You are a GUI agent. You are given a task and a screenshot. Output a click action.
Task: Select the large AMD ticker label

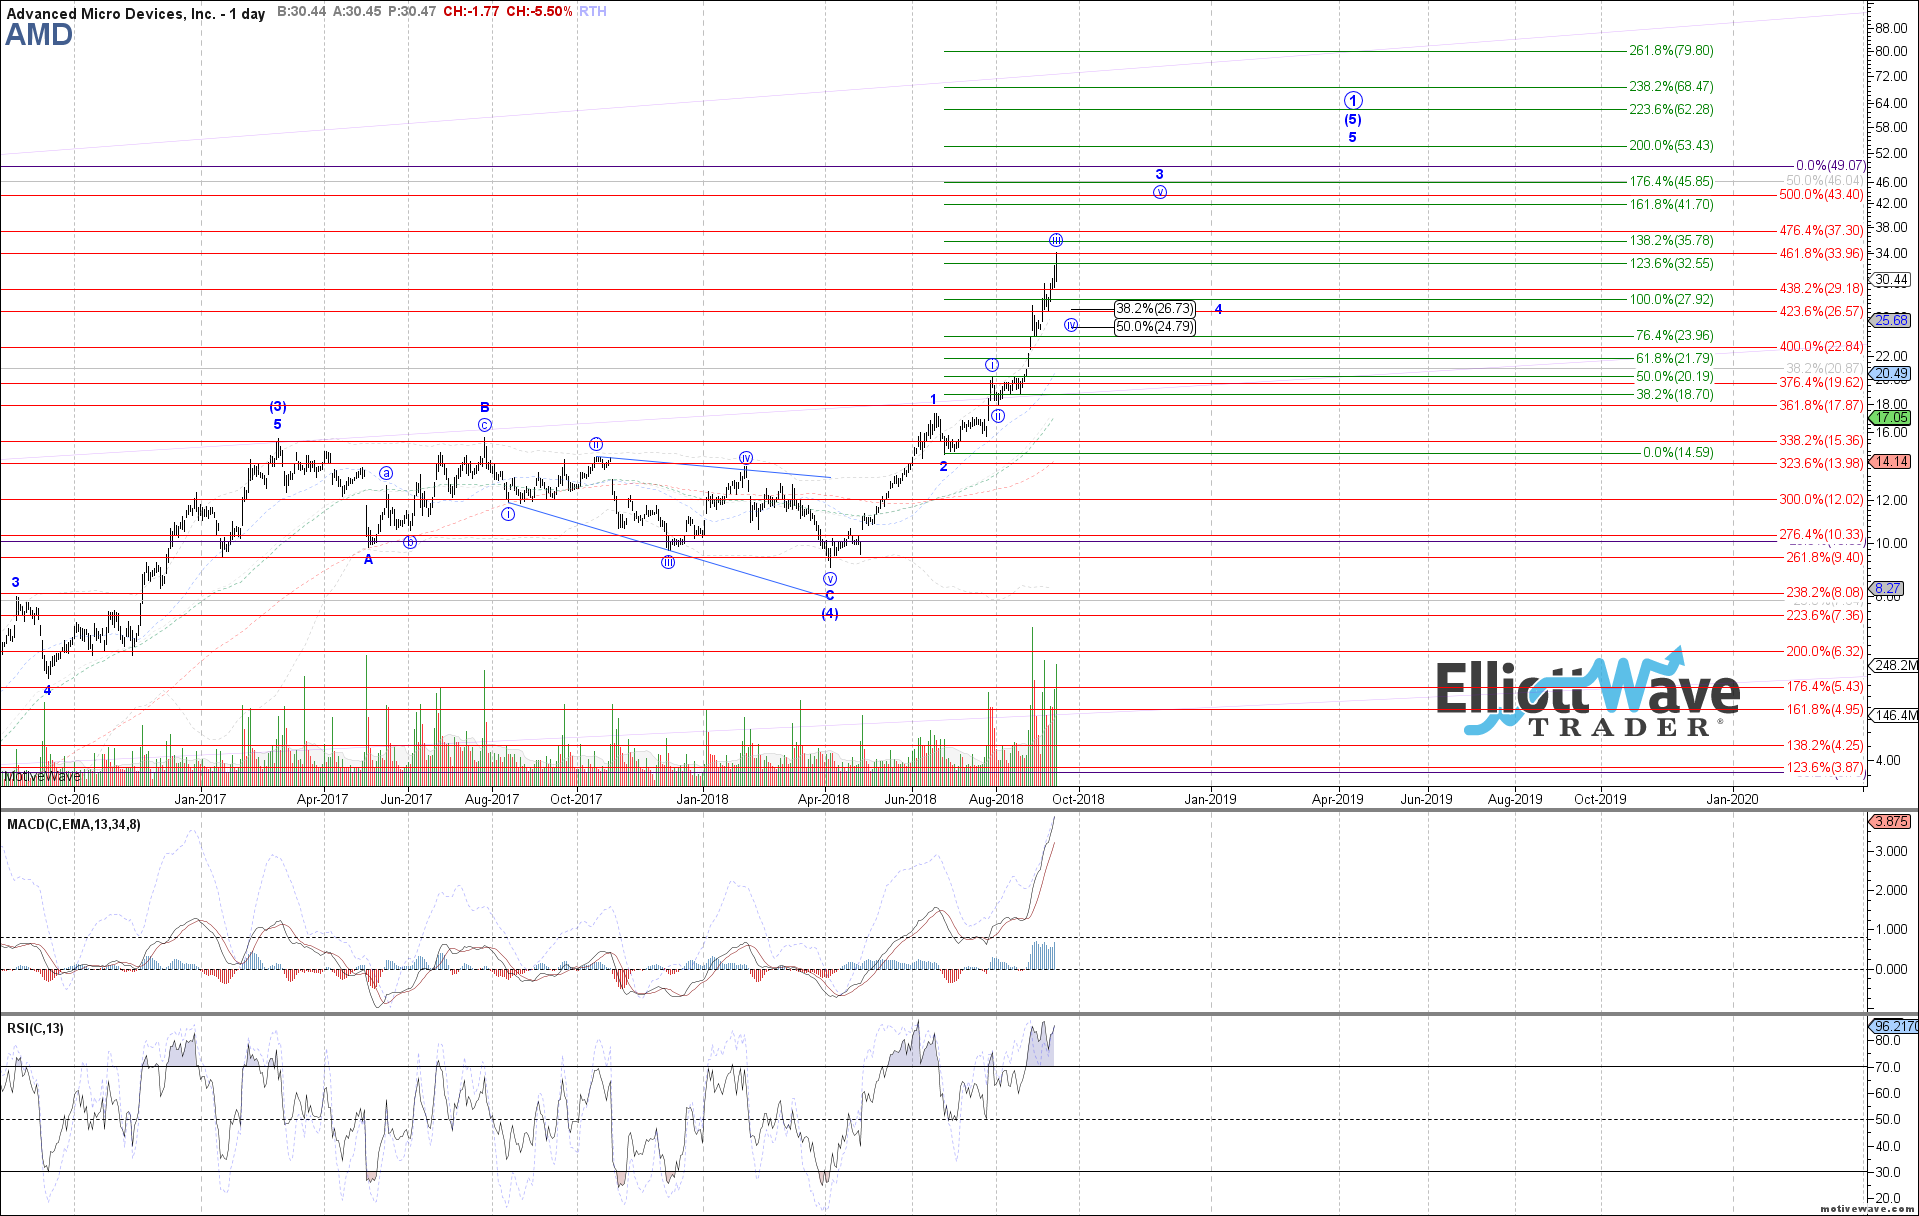[x=39, y=35]
